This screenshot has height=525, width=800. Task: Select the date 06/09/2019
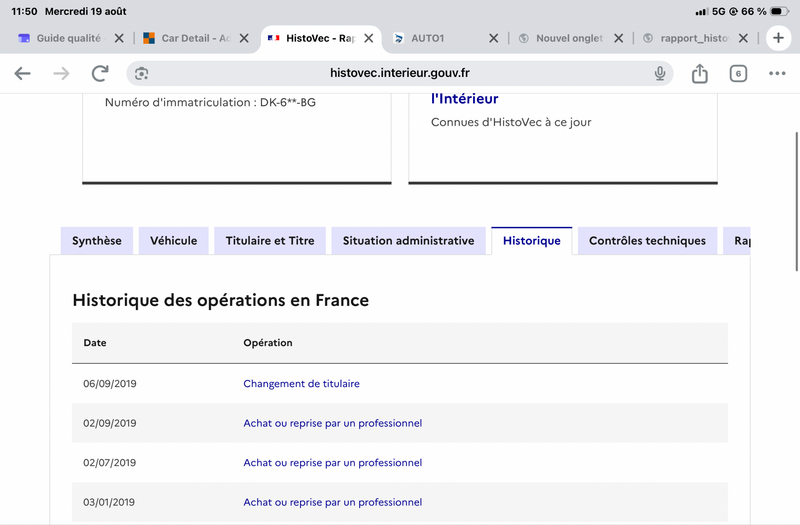coord(110,384)
